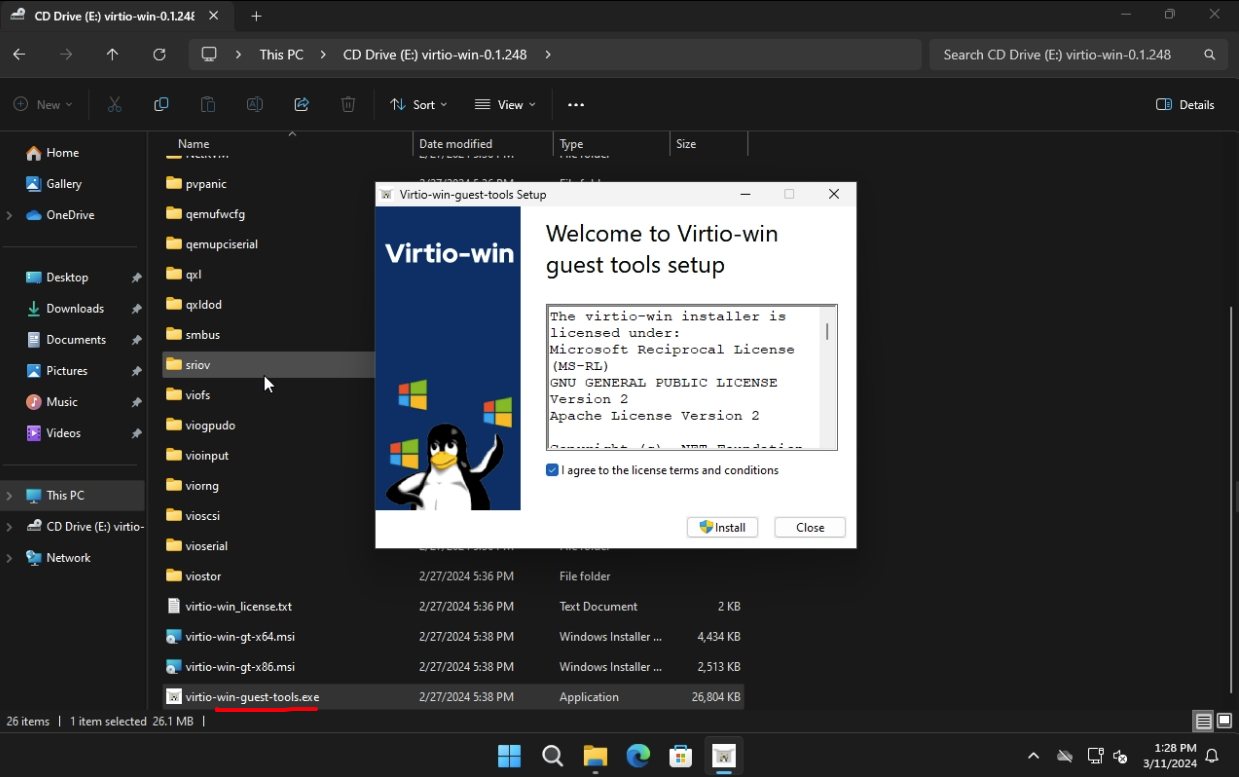Screen dimensions: 1239x777
Task: Open a new File Explorer tab
Action: [256, 16]
